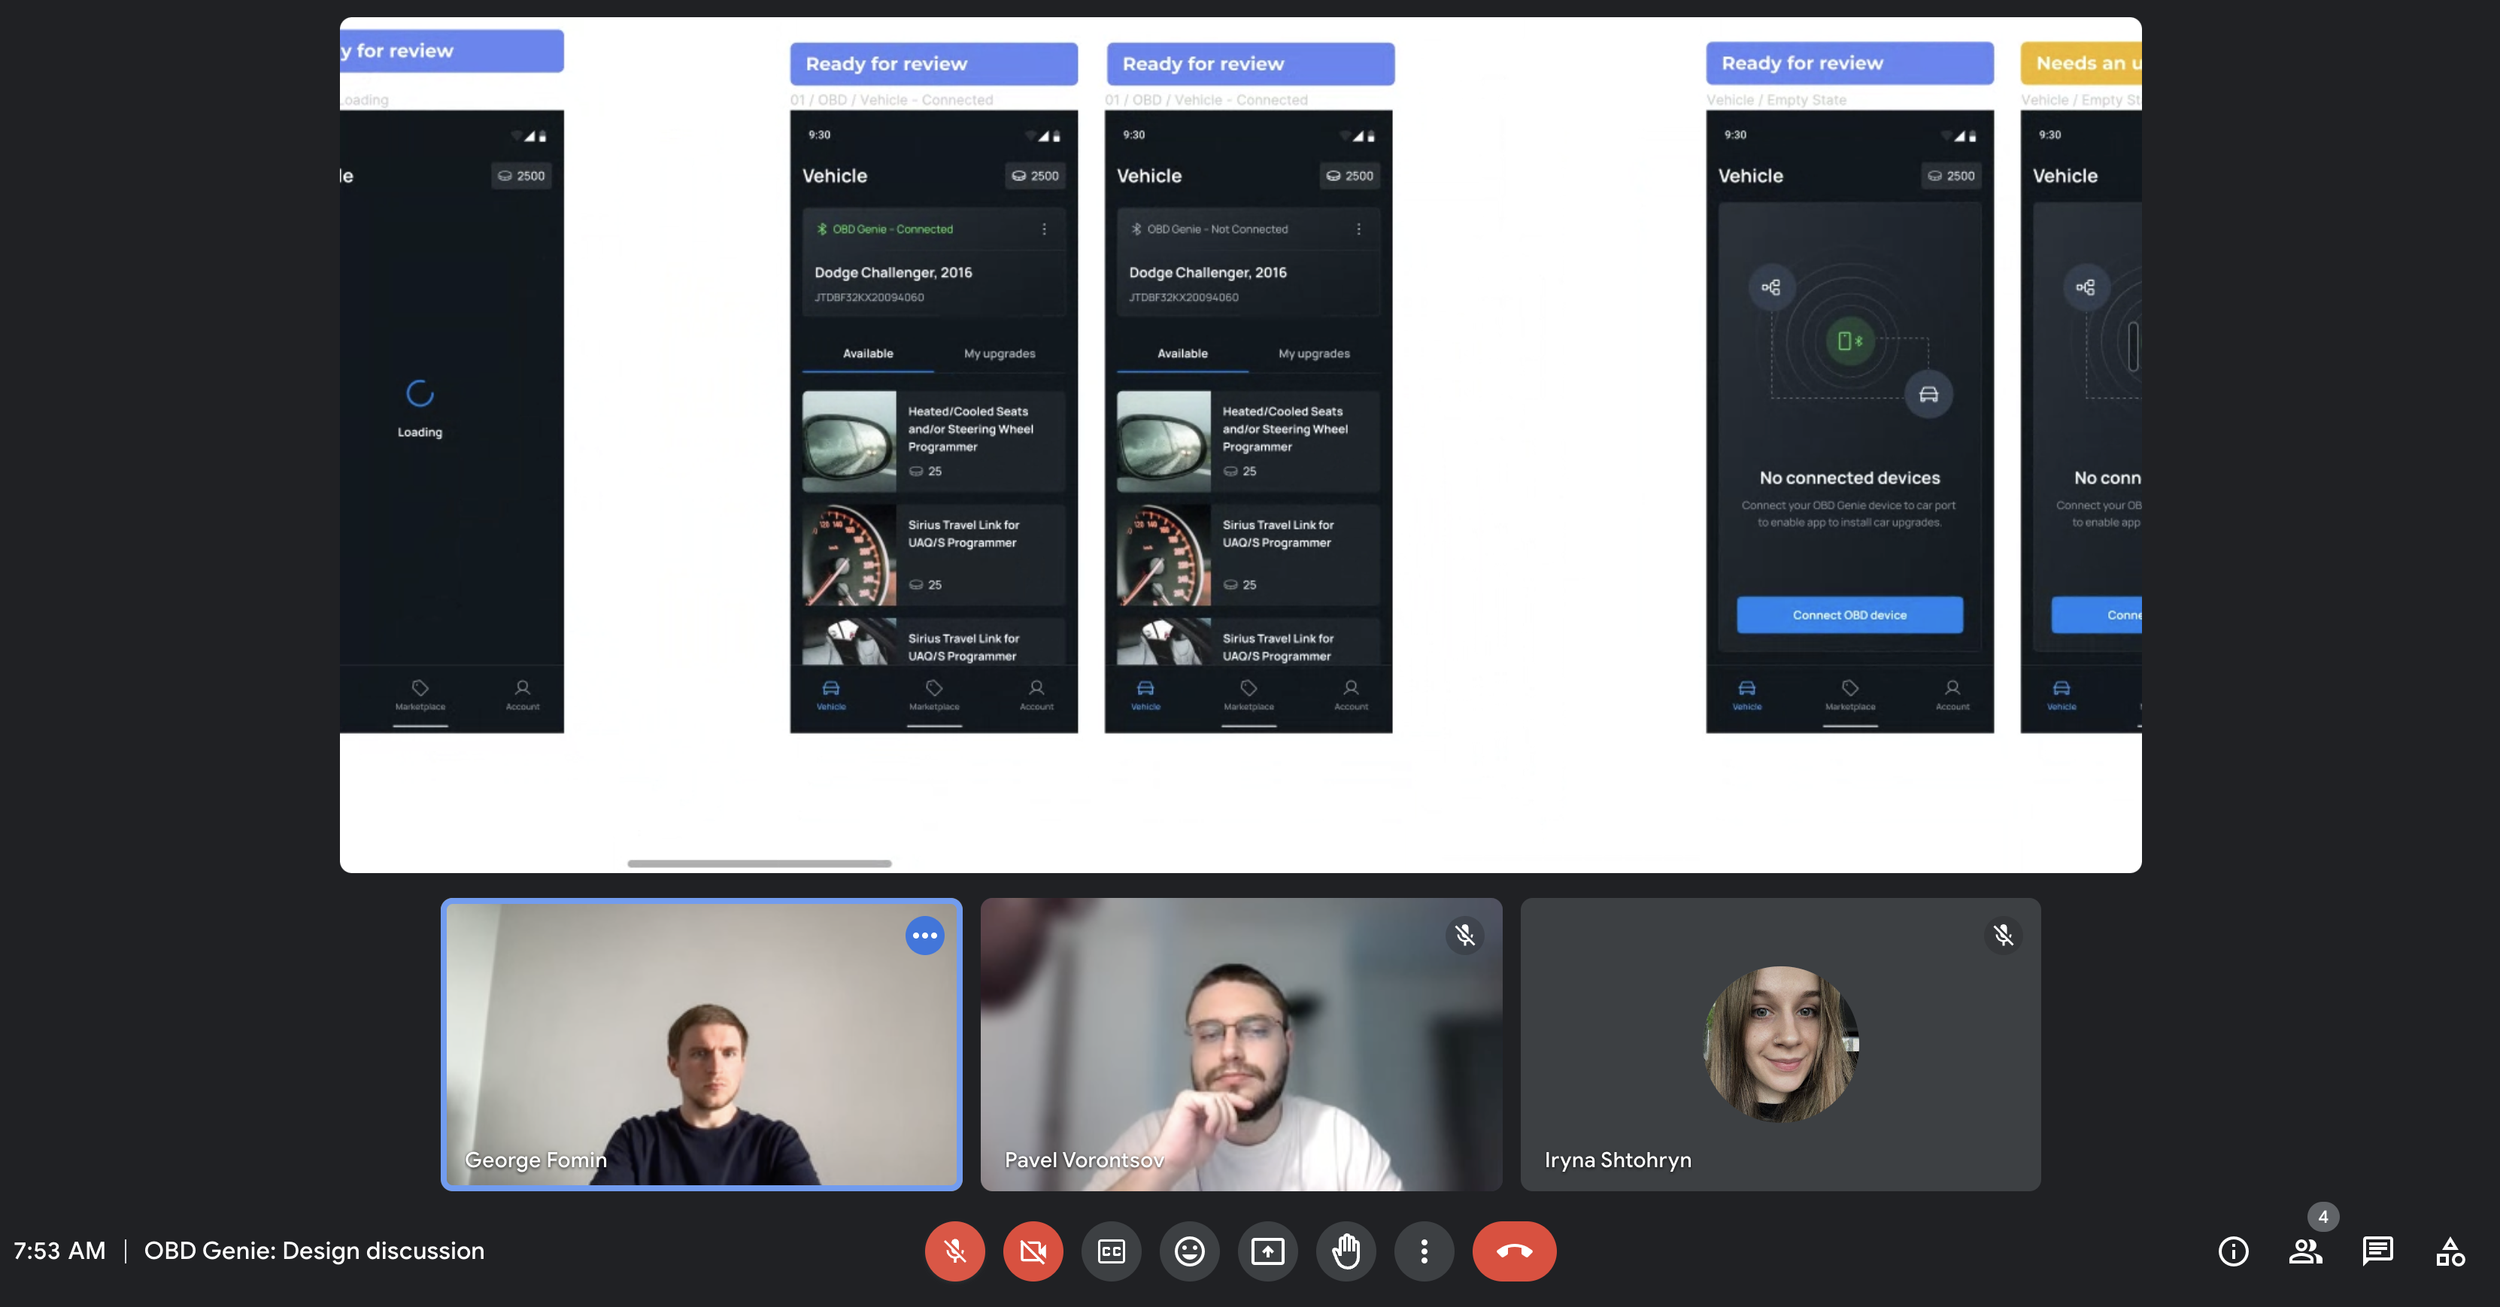Switch to My upgrades in Connected screen
This screenshot has height=1307, width=2500.
click(x=999, y=354)
